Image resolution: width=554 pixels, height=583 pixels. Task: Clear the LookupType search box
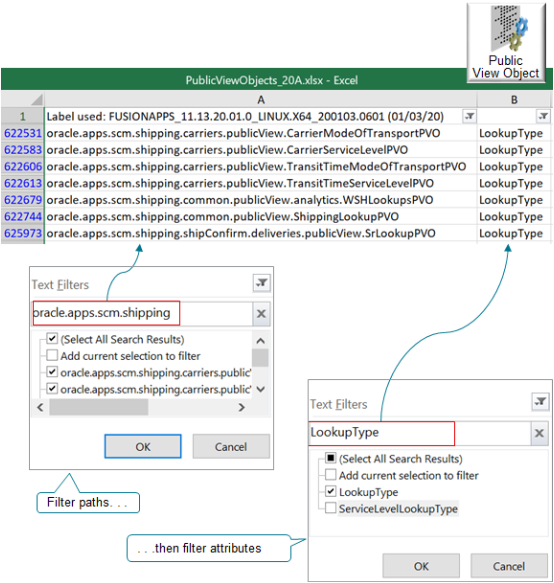click(539, 433)
